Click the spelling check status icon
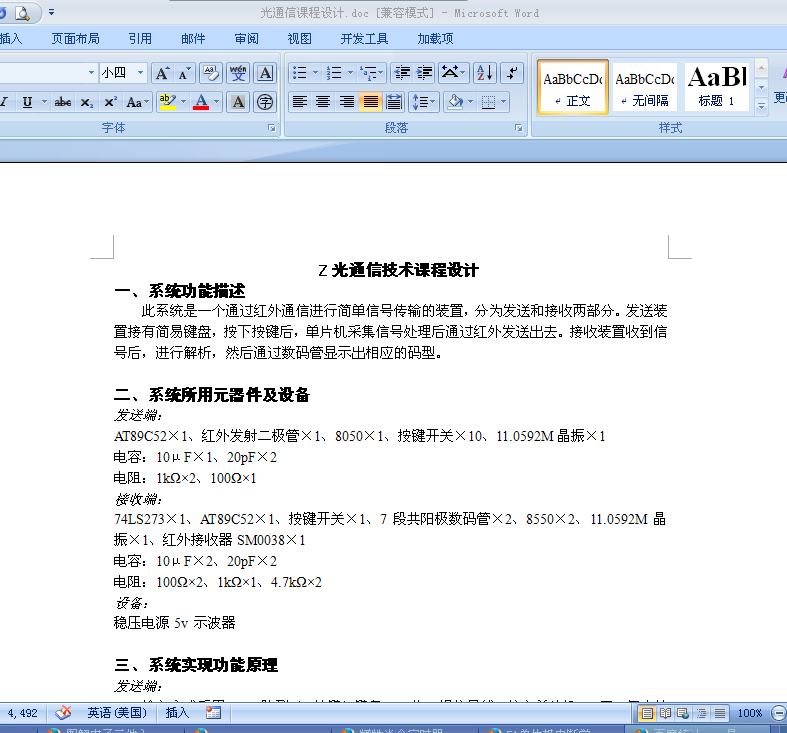The height and width of the screenshot is (733, 787). [63, 713]
